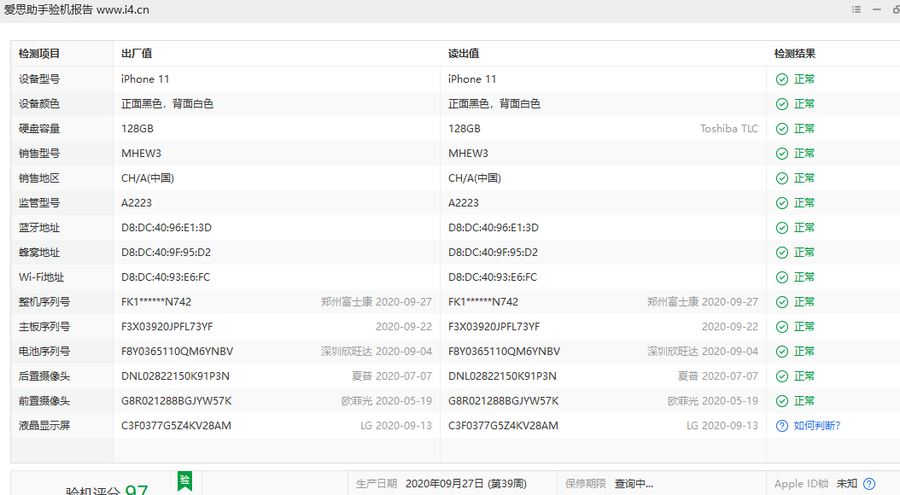Click green check icon in 蜂窝地址 row
Screen dimensions: 900x495
point(782,252)
